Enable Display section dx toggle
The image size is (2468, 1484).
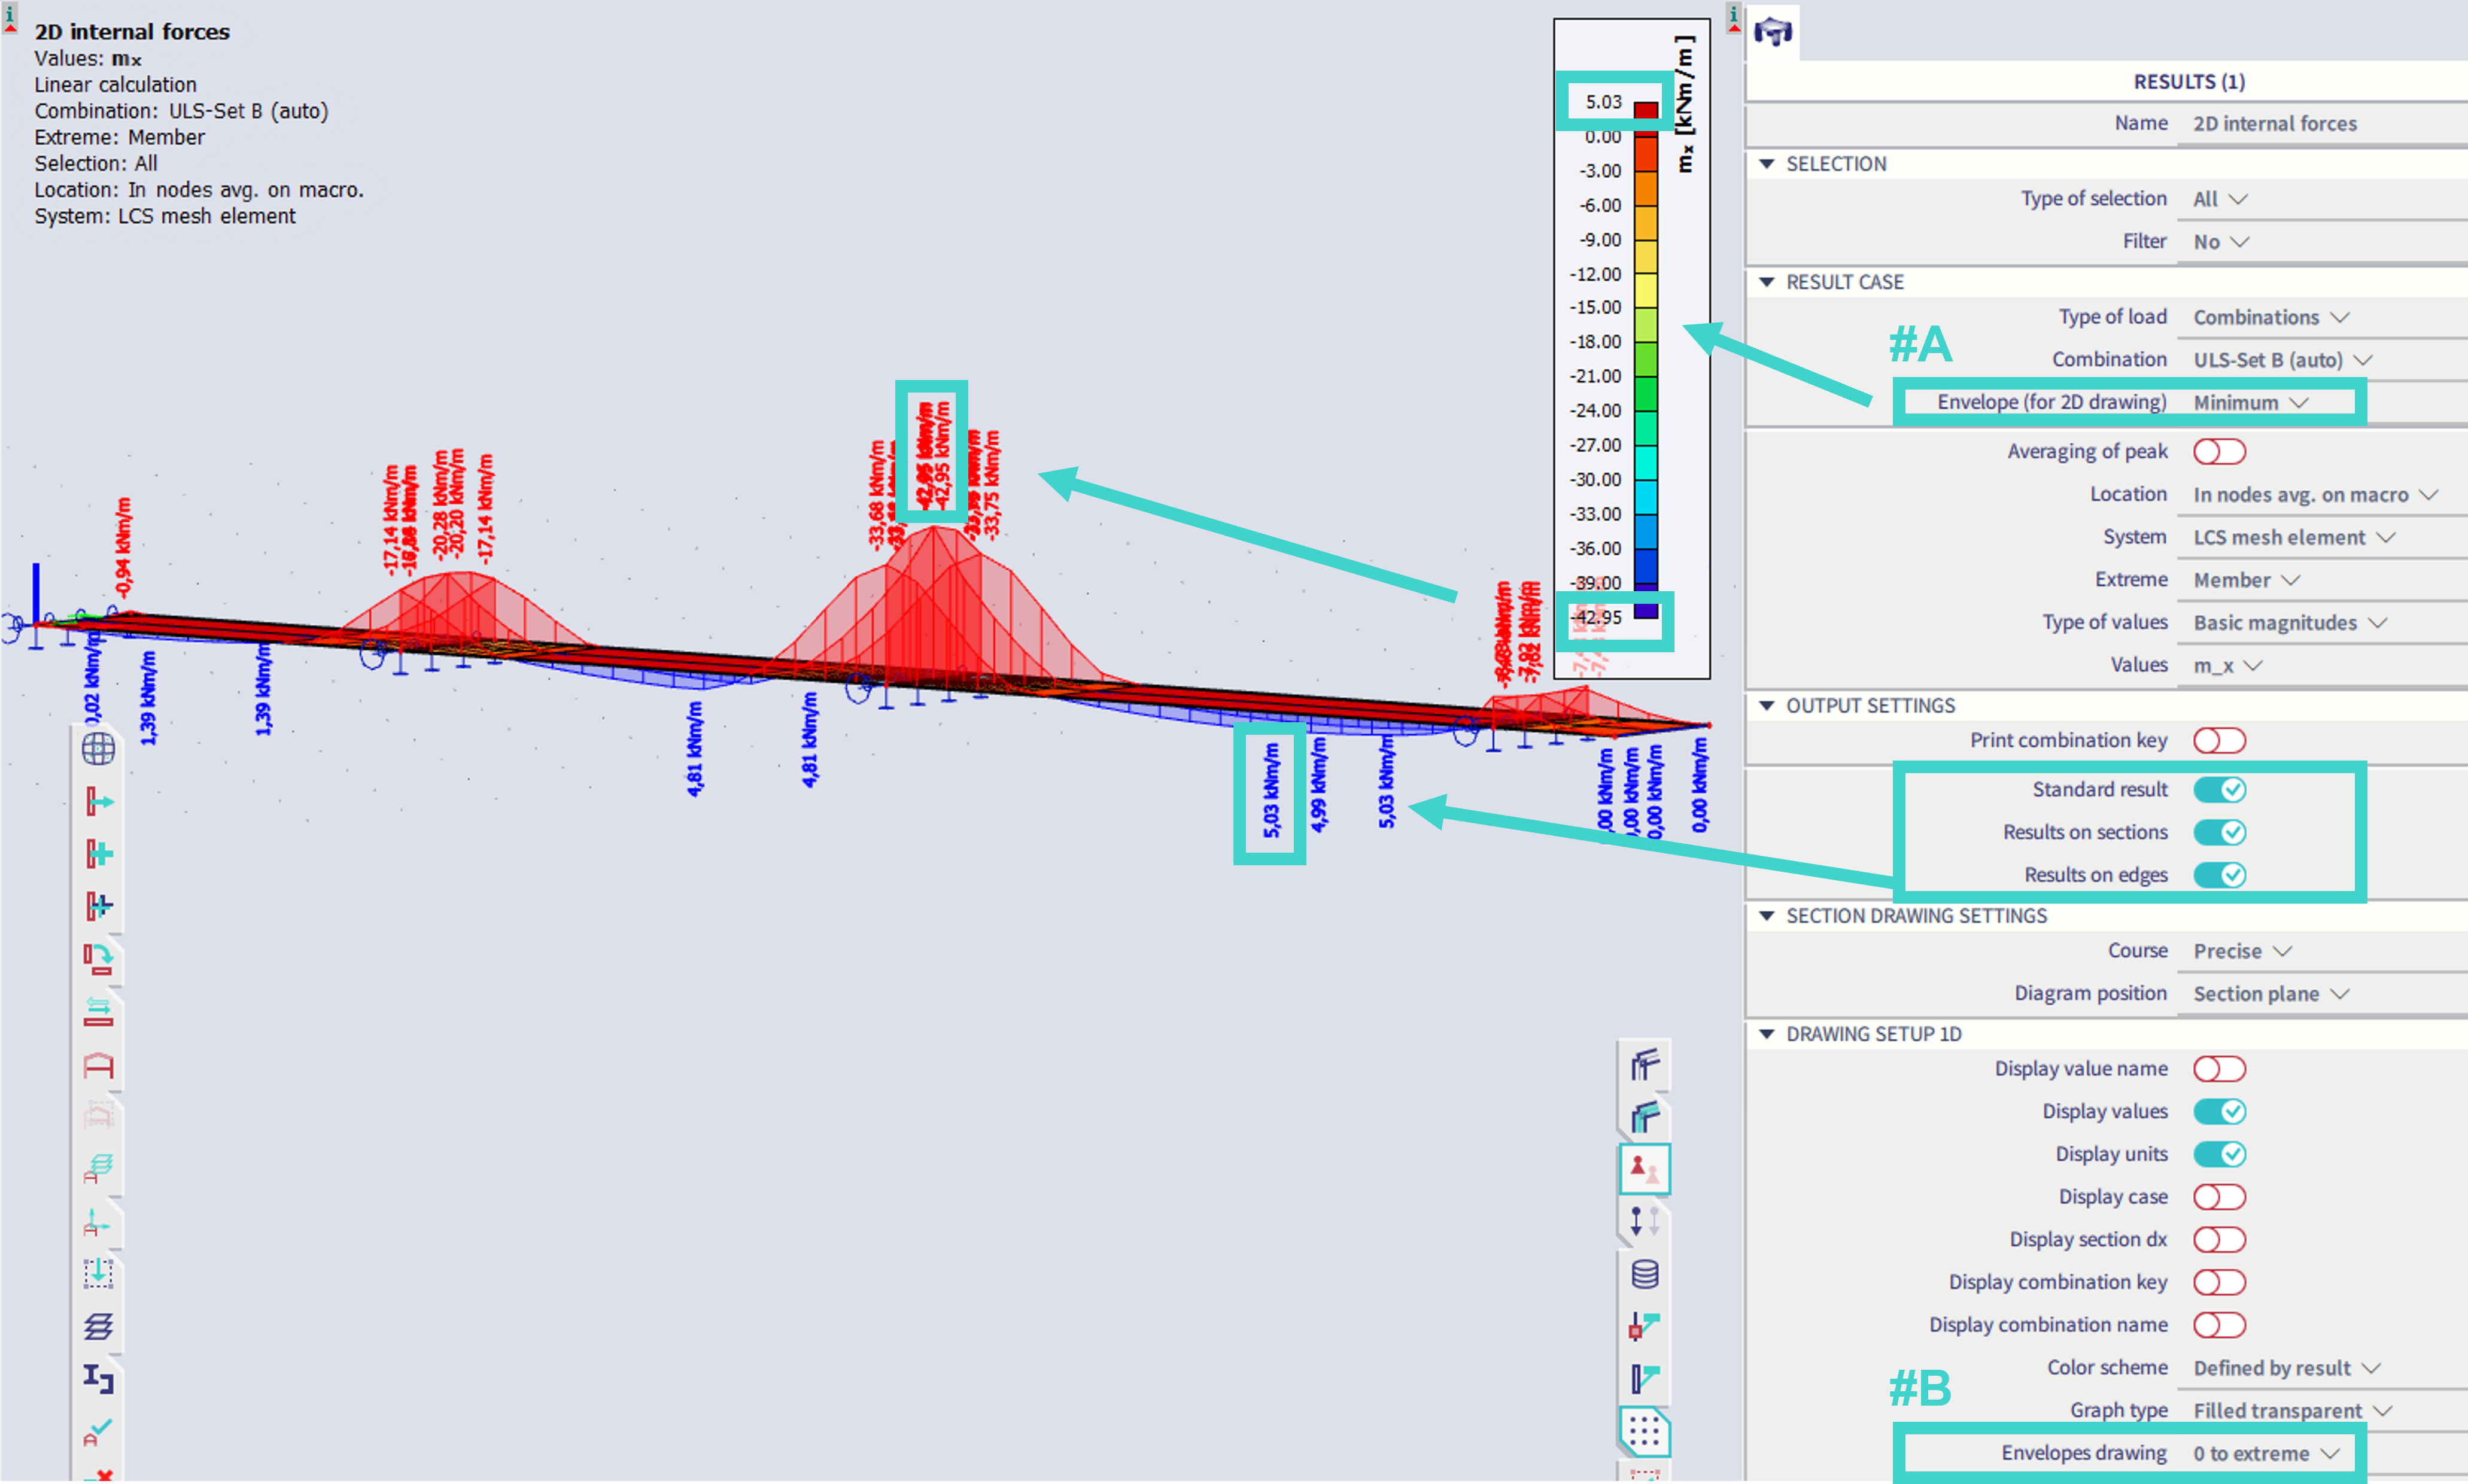(x=2219, y=1240)
